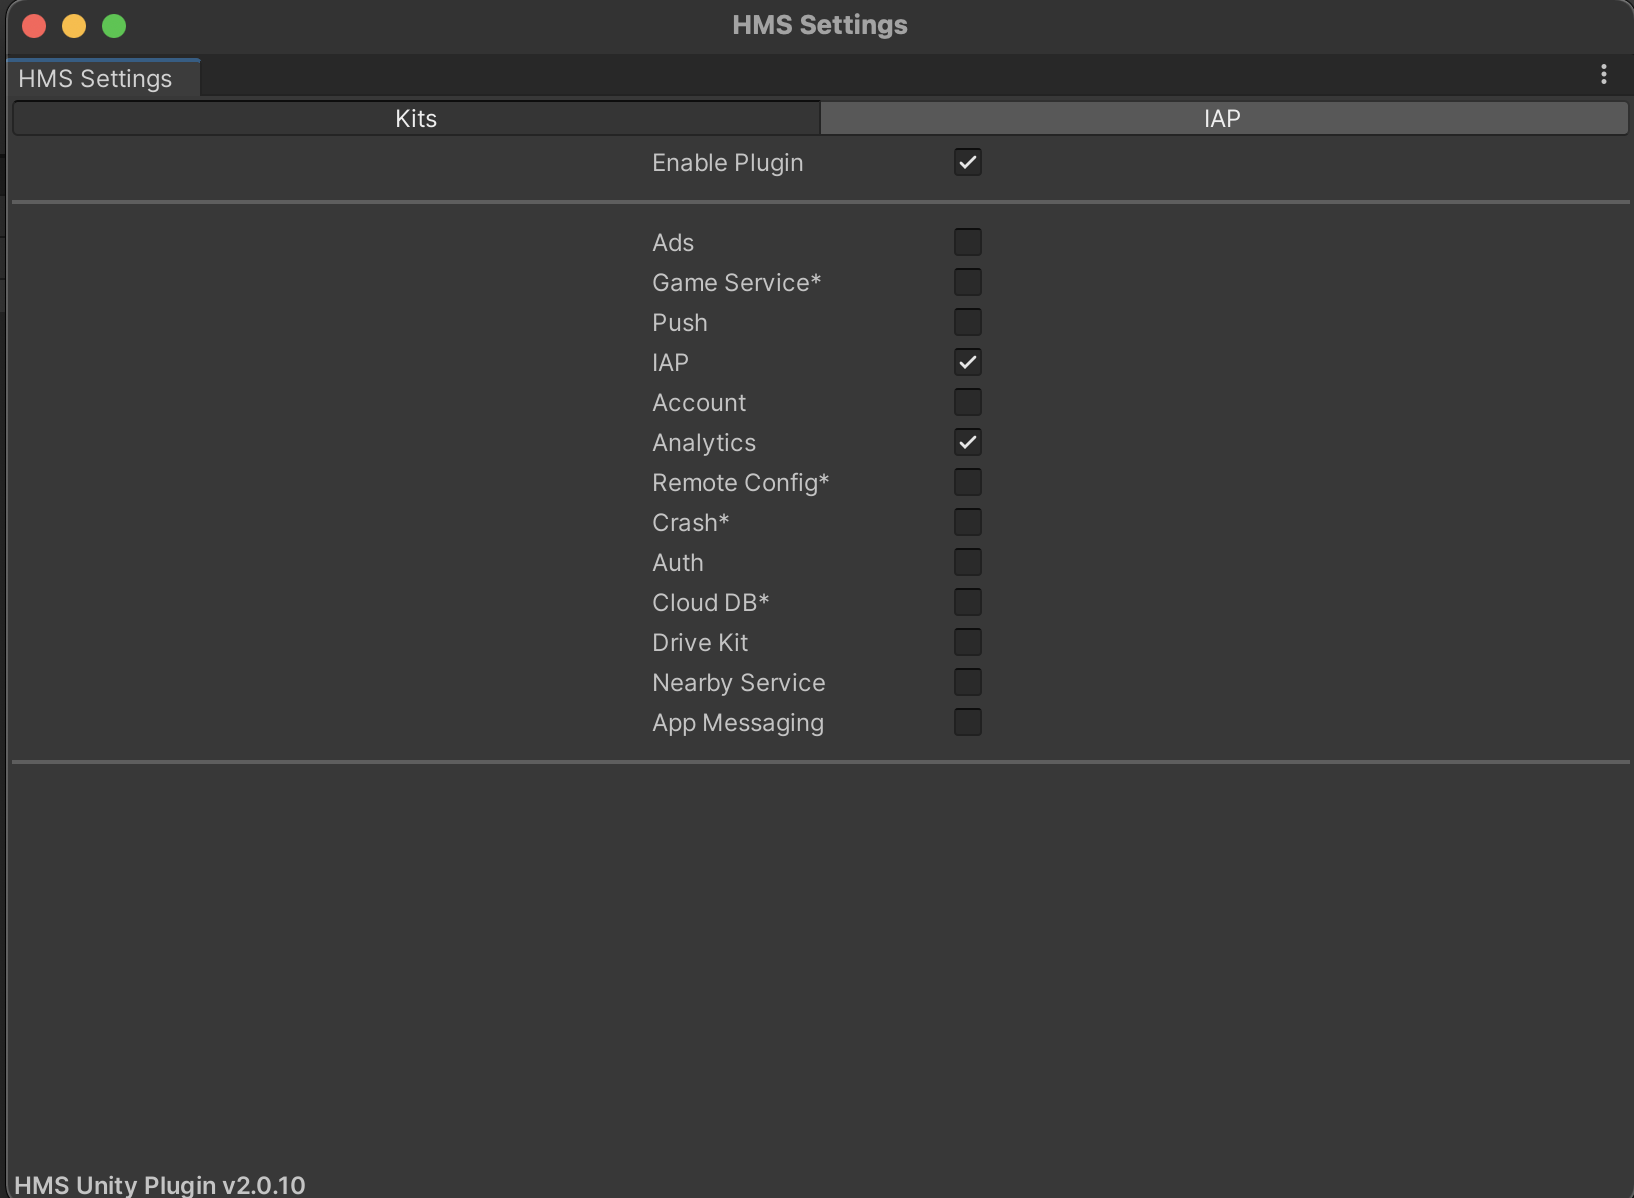This screenshot has height=1198, width=1634.
Task: Switch to the IAP tab
Action: pyautogui.click(x=1222, y=118)
